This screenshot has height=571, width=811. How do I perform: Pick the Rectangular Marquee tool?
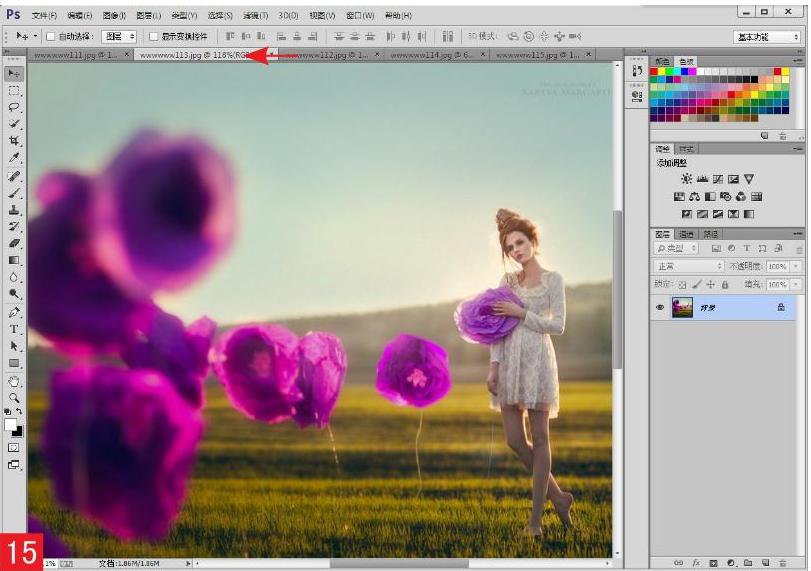point(14,91)
